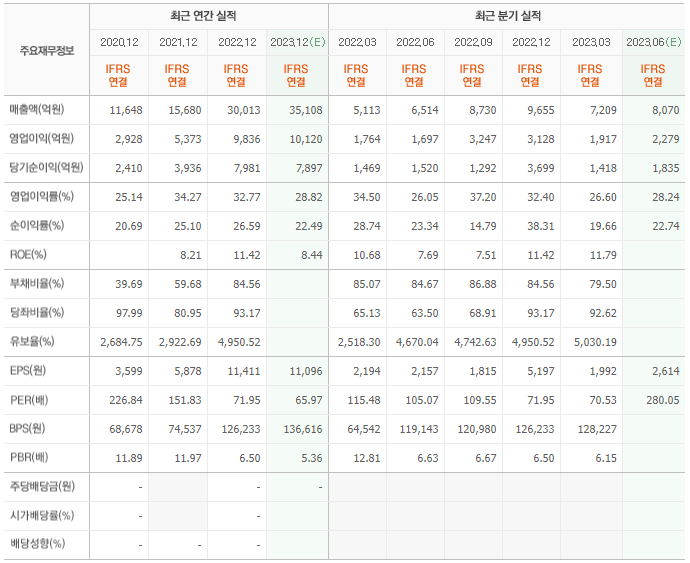Image resolution: width=690 pixels, height=563 pixels.
Task: Click the 부채비율(%) row label
Action: tap(37, 283)
